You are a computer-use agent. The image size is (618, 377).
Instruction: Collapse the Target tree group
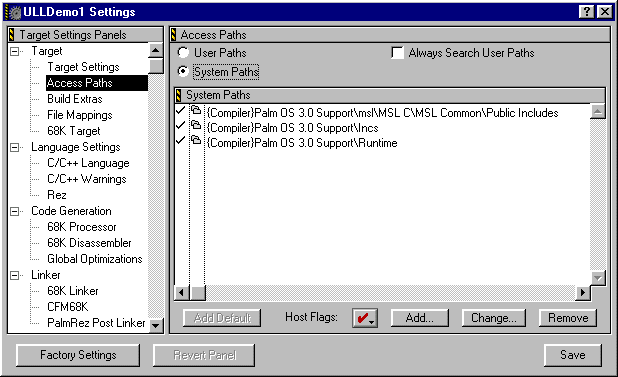click(15, 51)
